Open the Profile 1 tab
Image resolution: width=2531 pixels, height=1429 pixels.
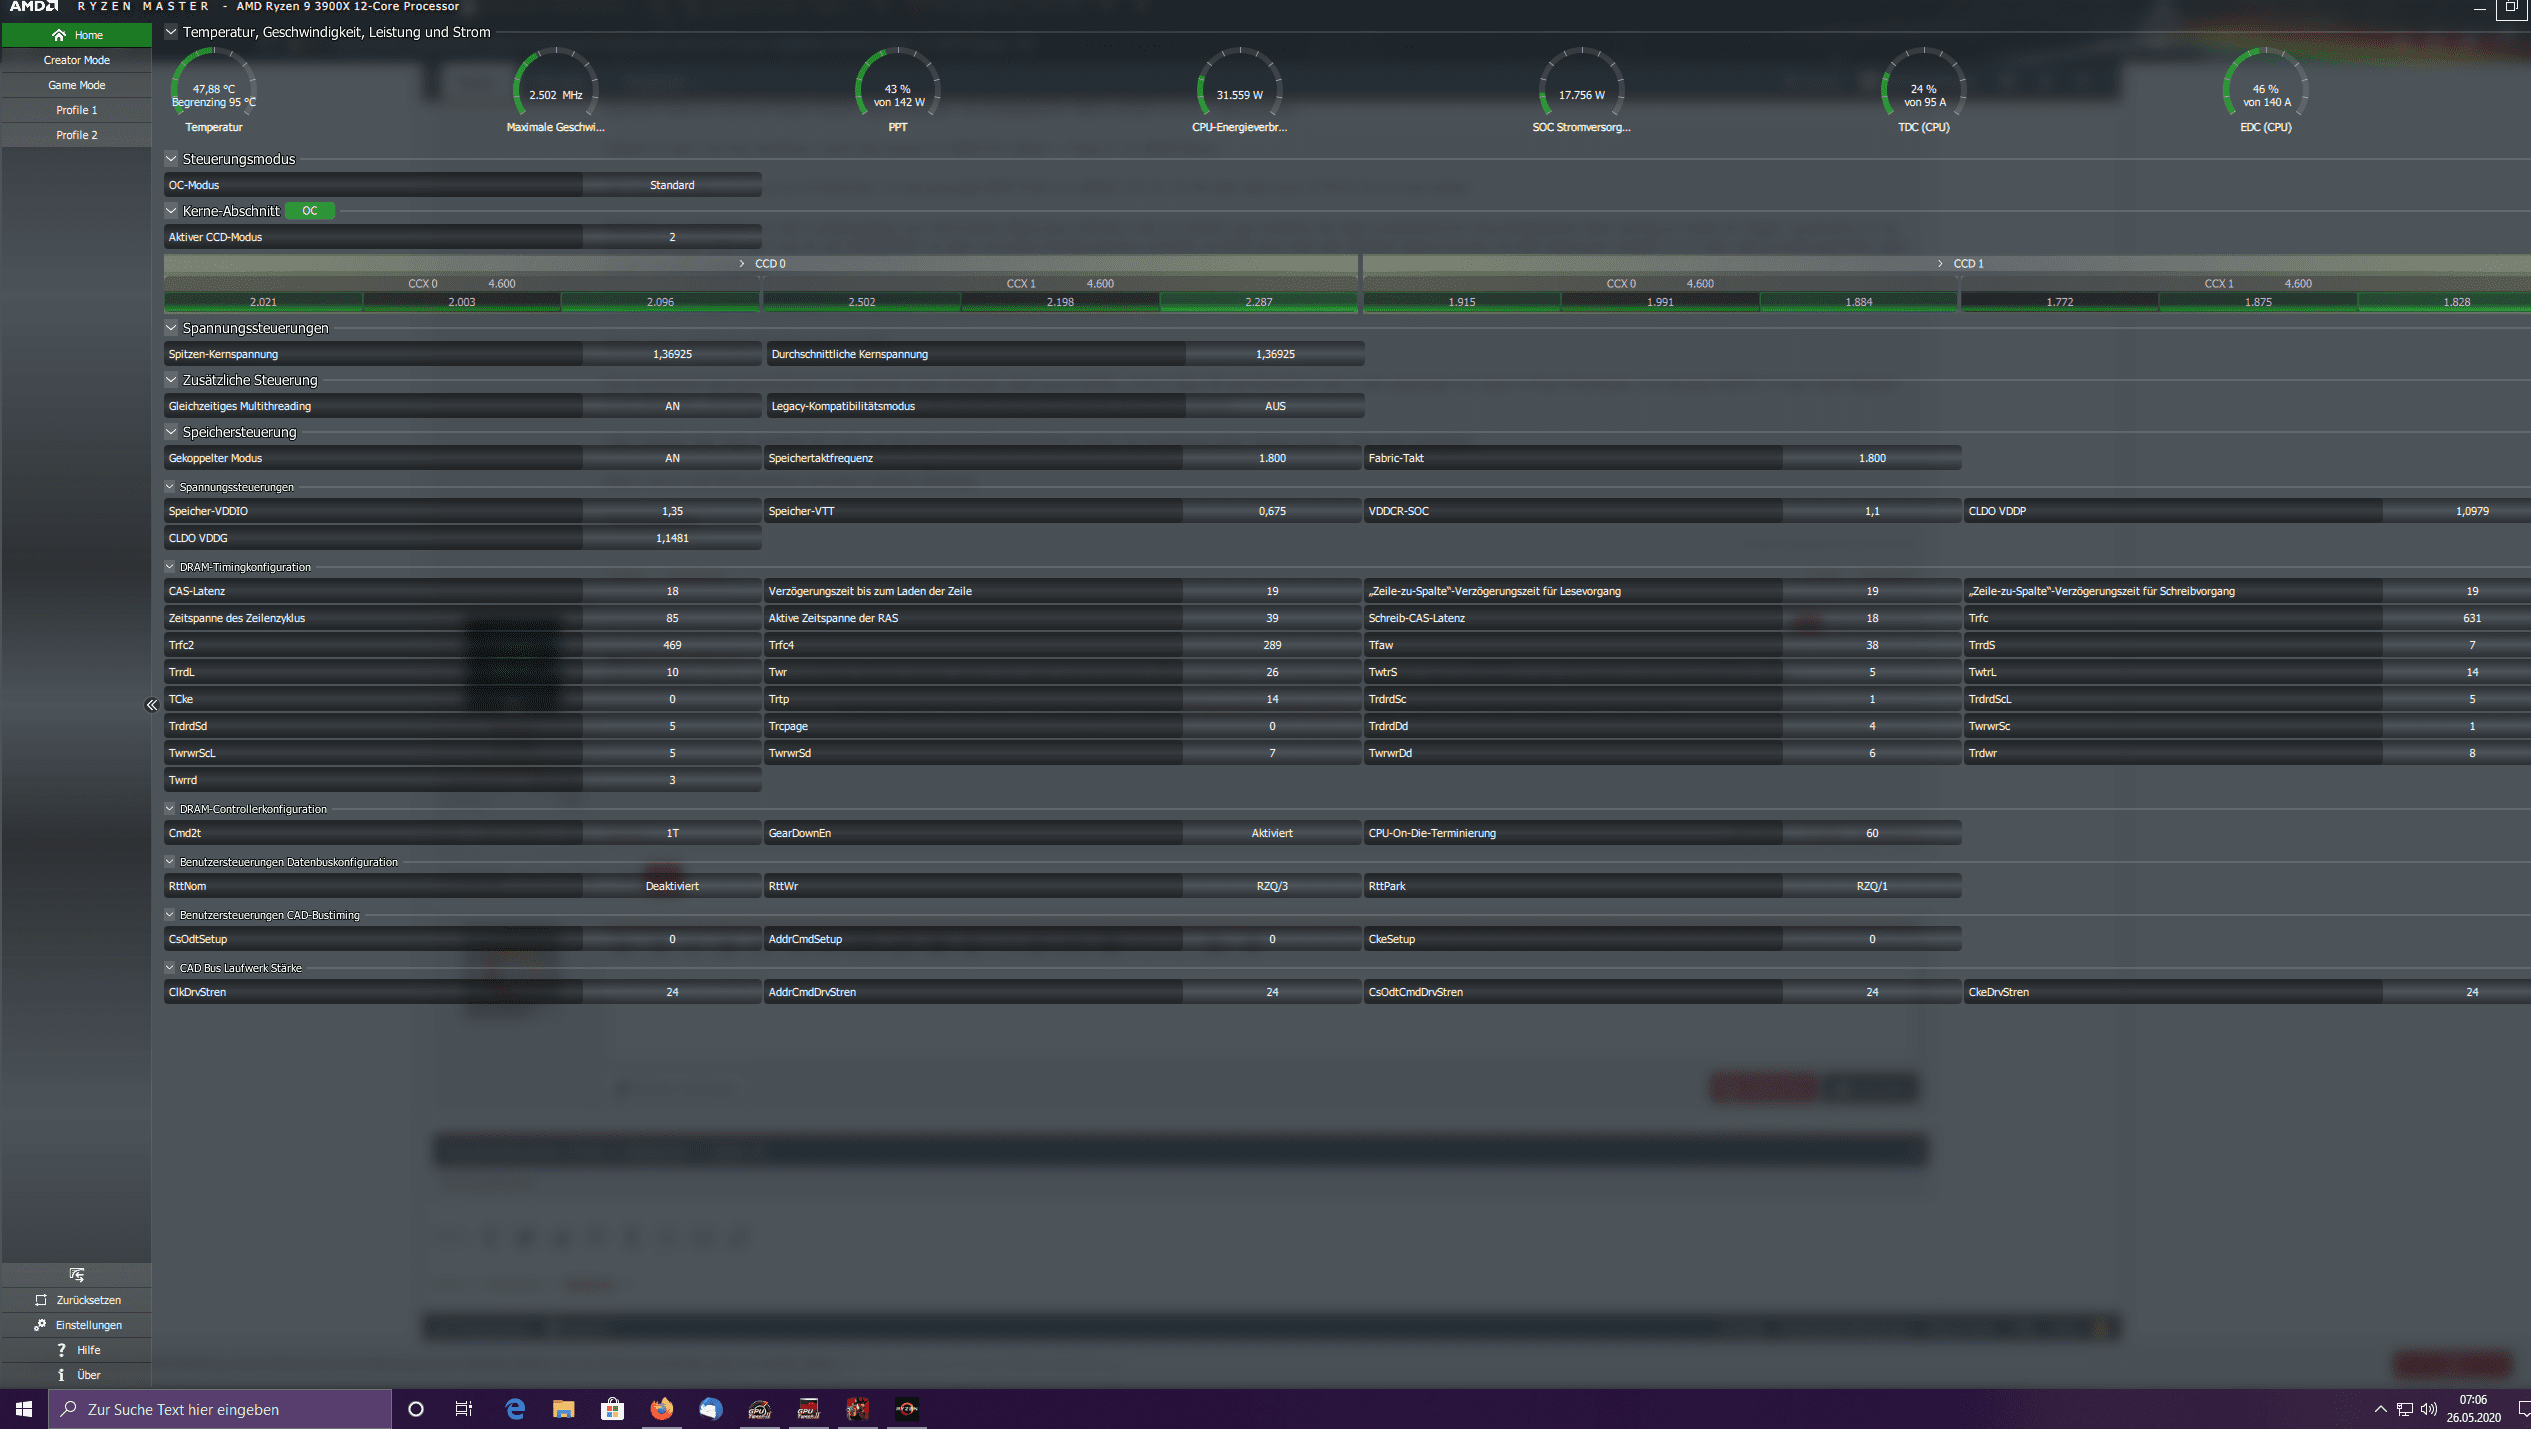77,110
